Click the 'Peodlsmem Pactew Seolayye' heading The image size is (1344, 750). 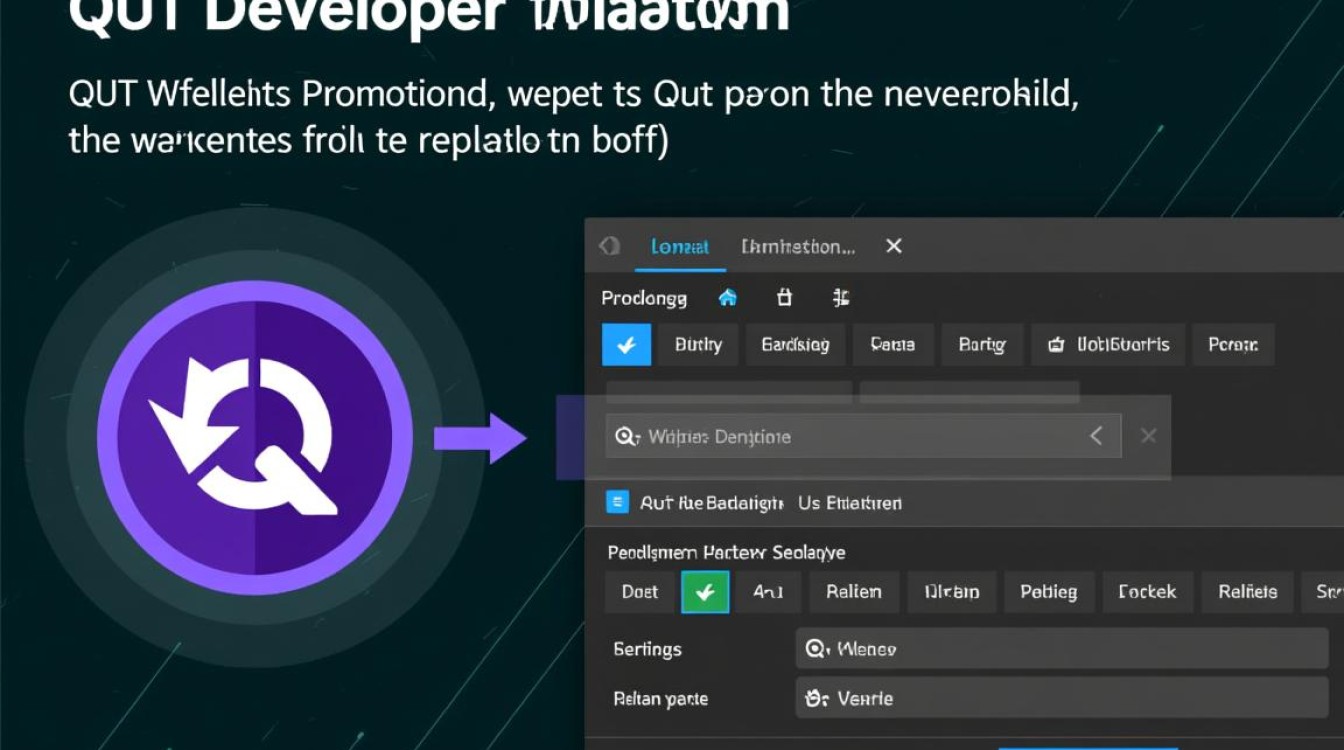(727, 552)
